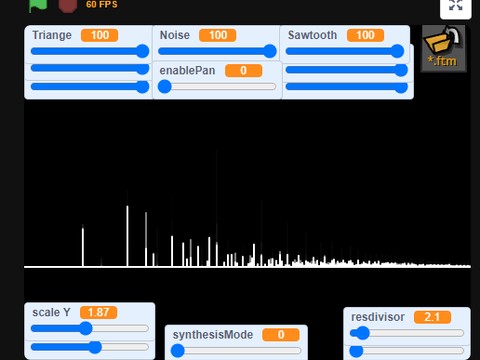Screen dimensions: 480x360
Task: Click the enablePan variable label
Action: click(x=187, y=70)
